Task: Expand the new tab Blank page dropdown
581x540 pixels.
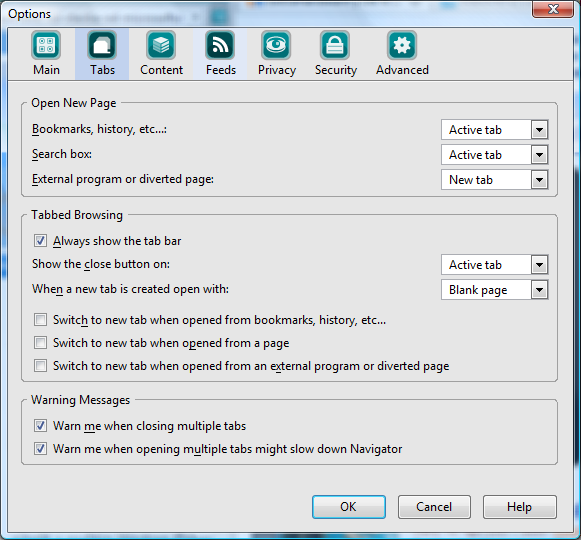Action: 495,290
